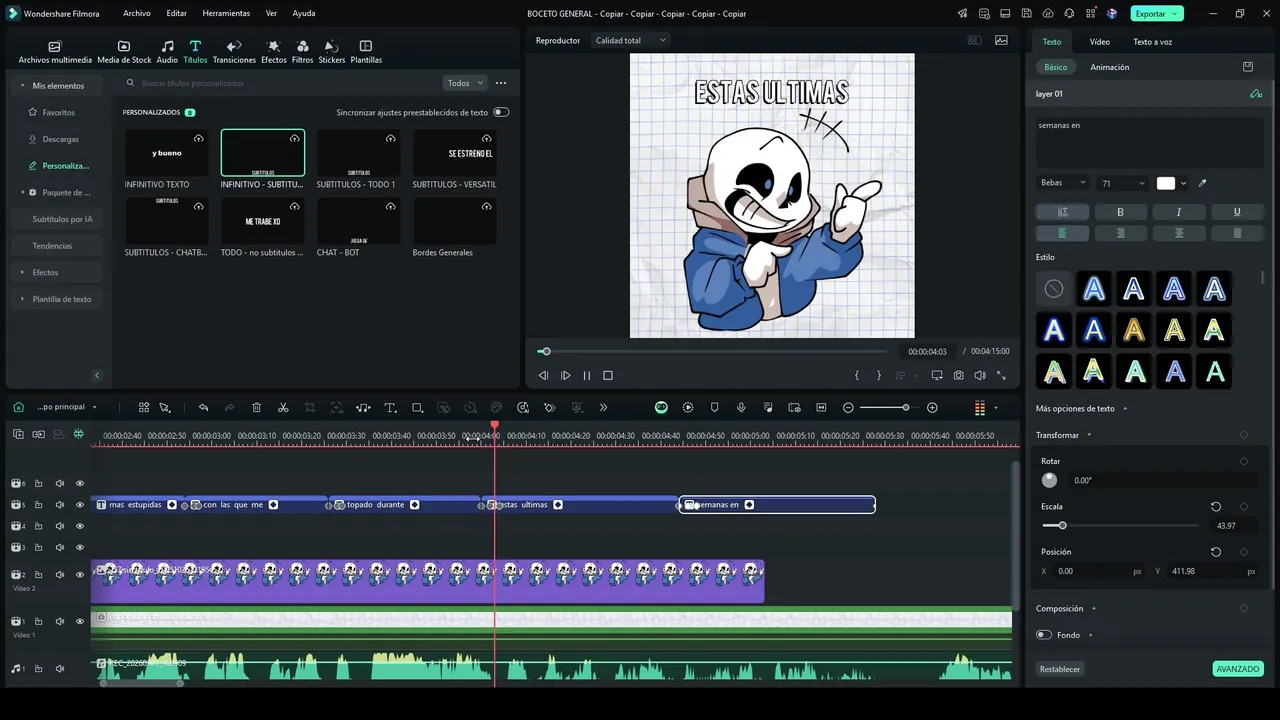Open the Animación sub-tab

(x=1109, y=67)
